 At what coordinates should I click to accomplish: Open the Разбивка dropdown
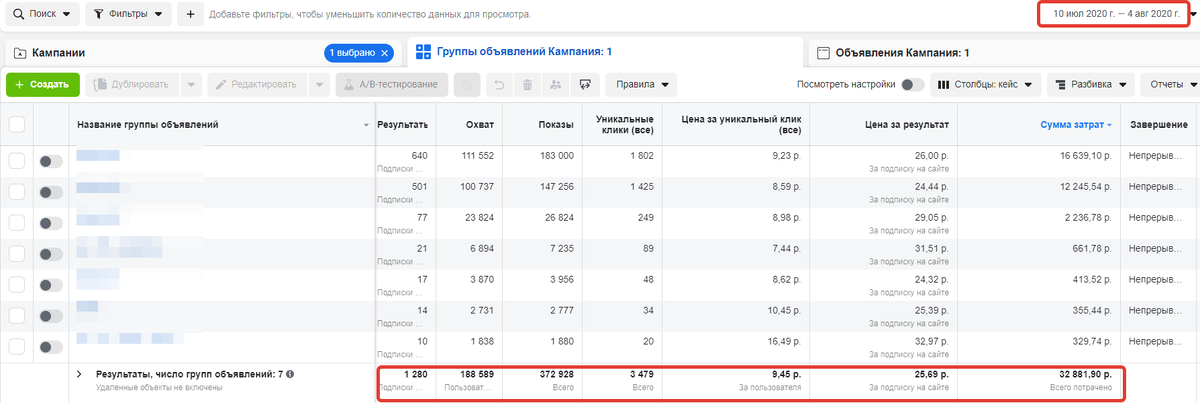[1090, 84]
